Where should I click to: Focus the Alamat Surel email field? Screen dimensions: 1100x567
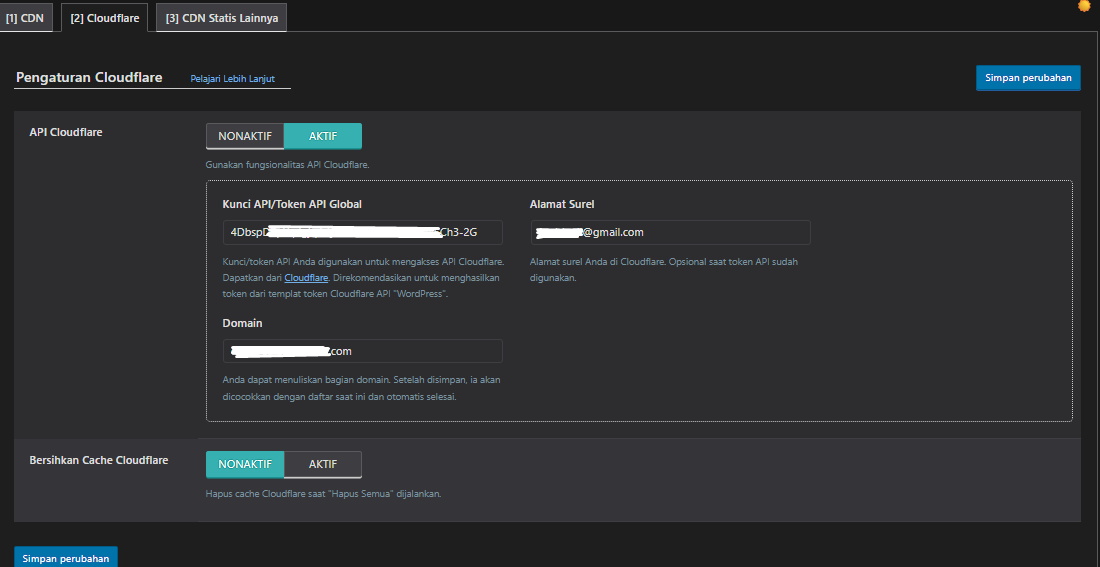[x=670, y=233]
